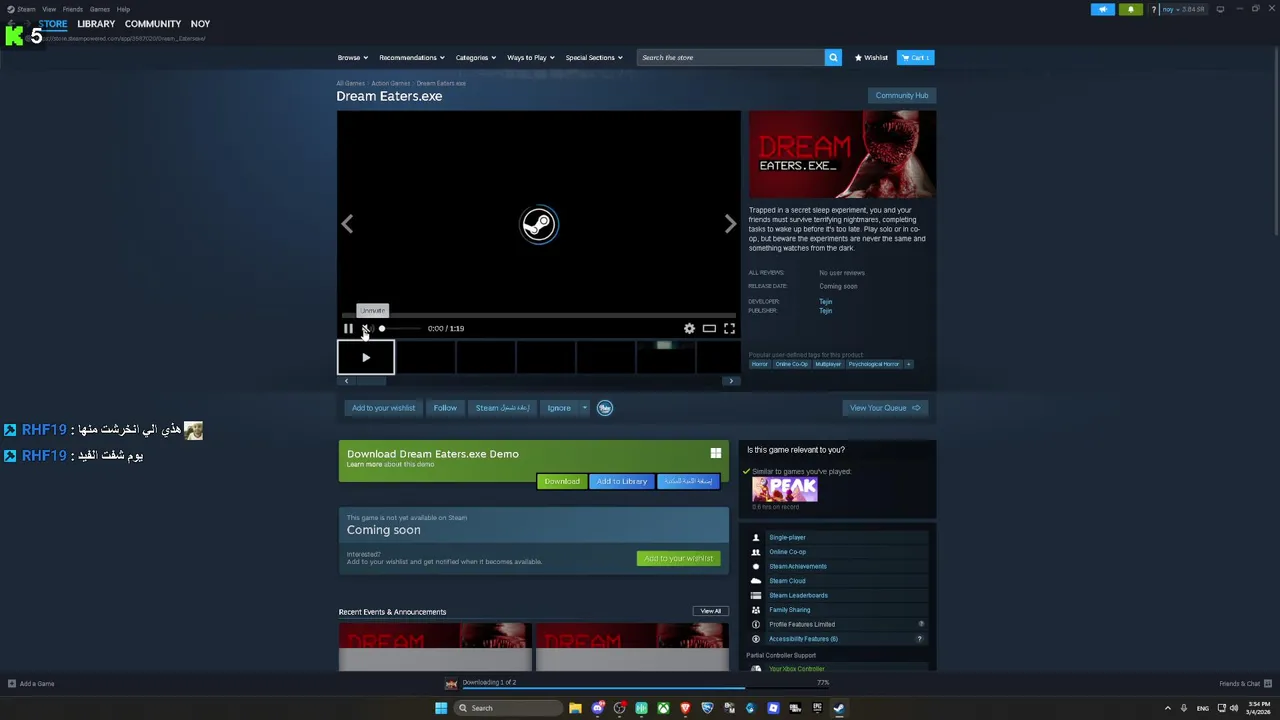Click the round Steam Labs icon
The image size is (1280, 720).
pyautogui.click(x=604, y=408)
